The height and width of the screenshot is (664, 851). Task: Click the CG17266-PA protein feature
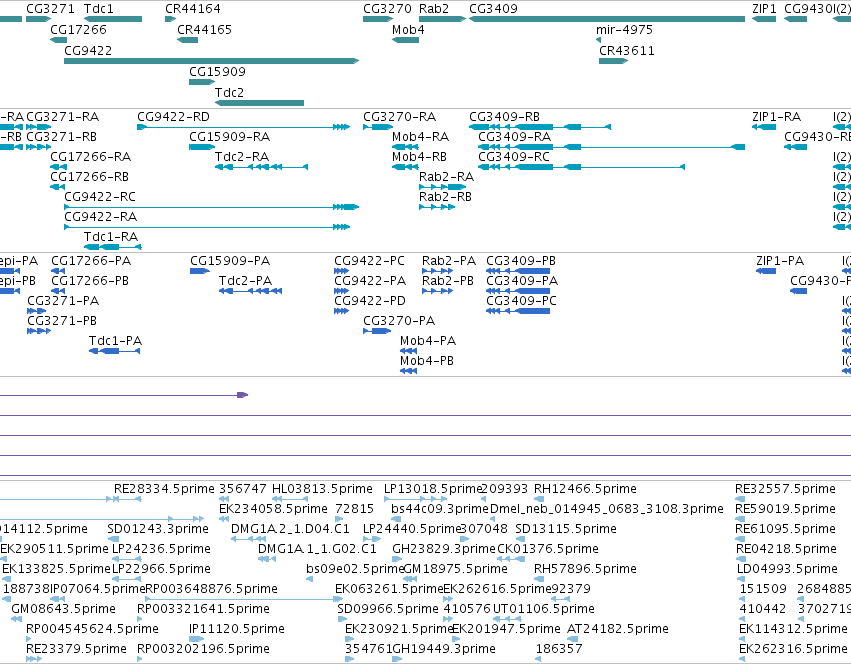pos(58,271)
